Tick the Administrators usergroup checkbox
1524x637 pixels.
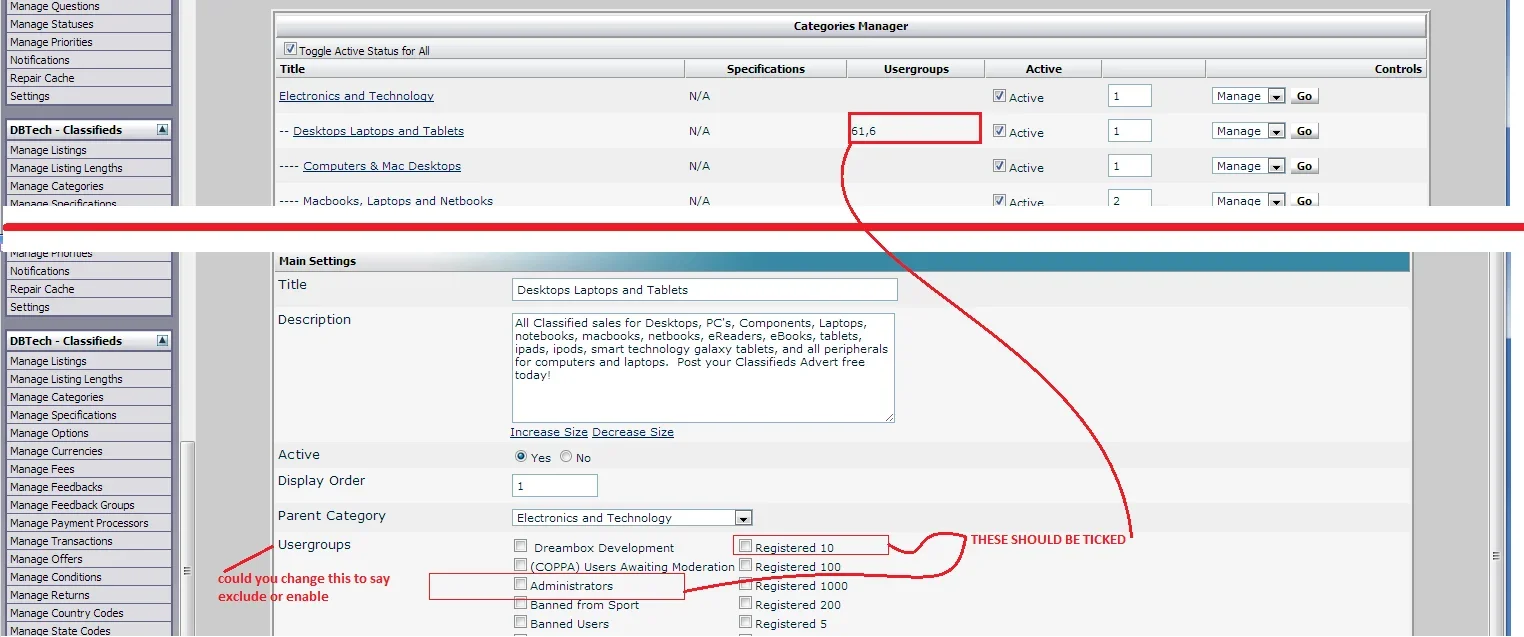pos(520,584)
